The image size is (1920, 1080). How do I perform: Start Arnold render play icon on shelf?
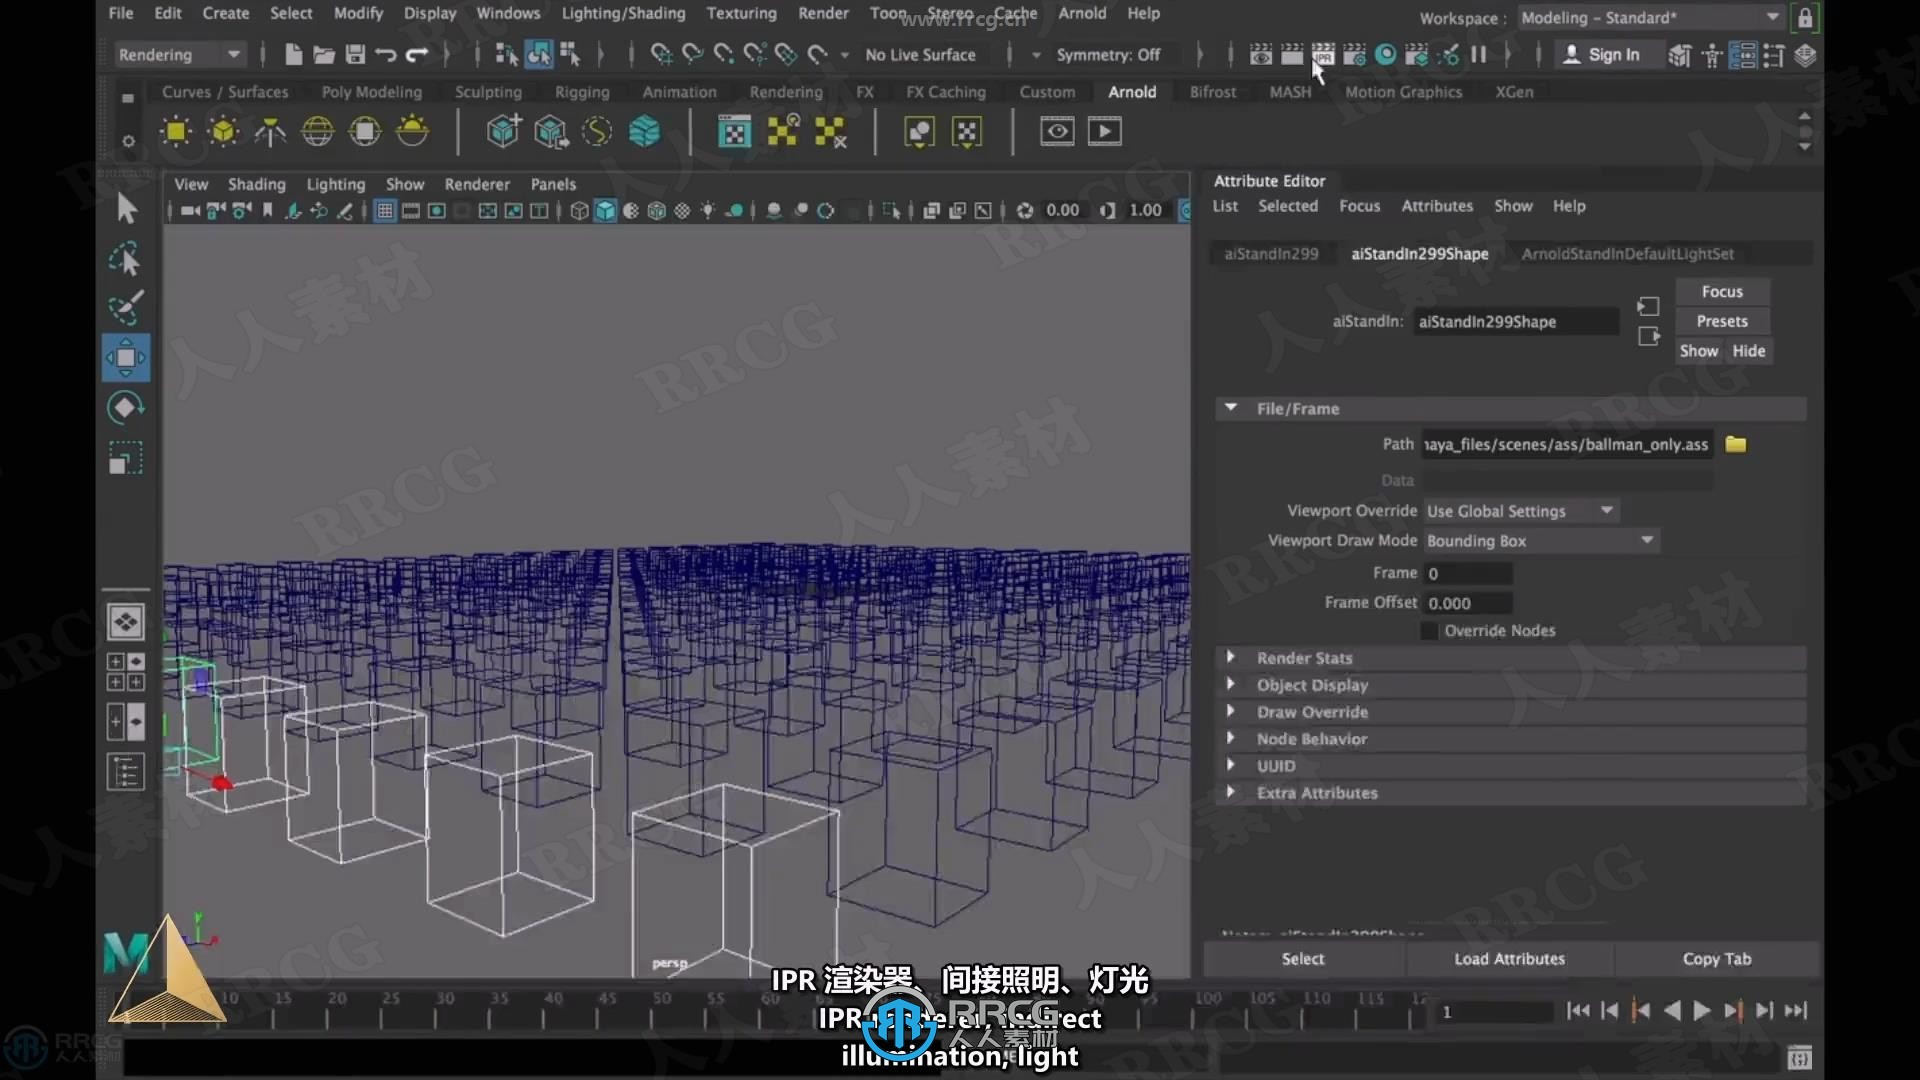[1104, 131]
